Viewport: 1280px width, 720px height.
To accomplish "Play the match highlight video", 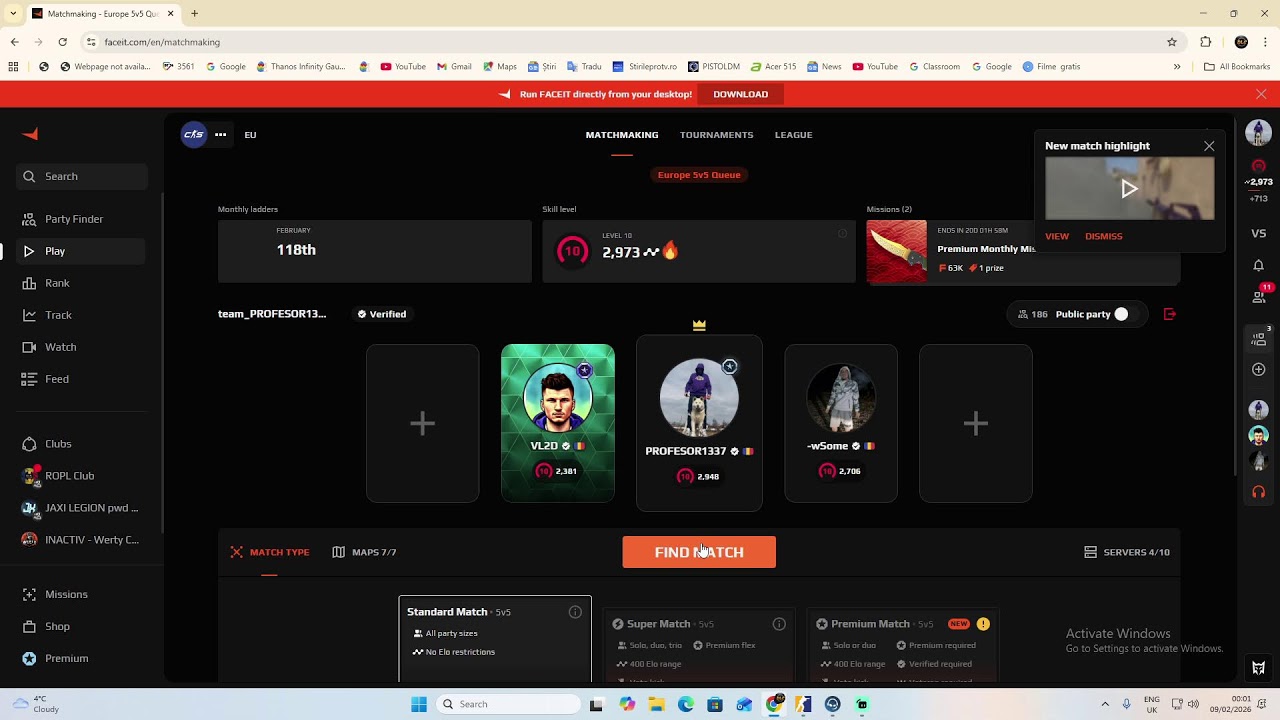I will click(x=1130, y=189).
